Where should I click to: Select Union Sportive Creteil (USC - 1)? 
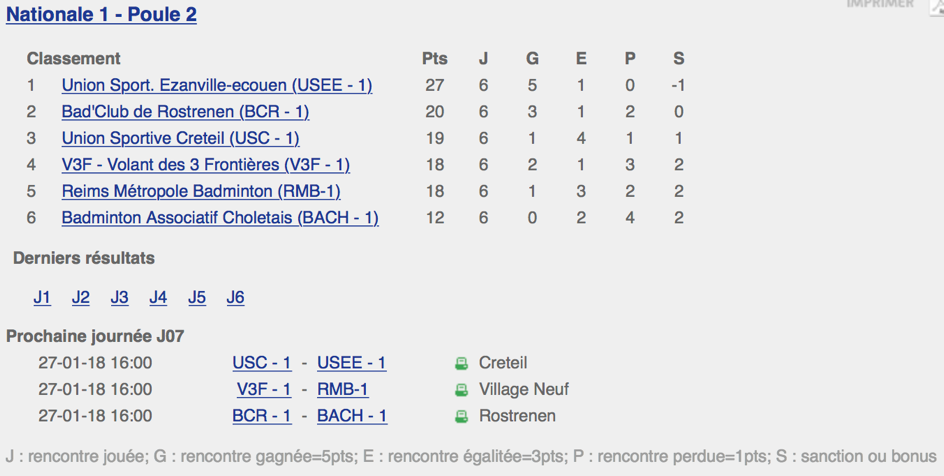180,138
